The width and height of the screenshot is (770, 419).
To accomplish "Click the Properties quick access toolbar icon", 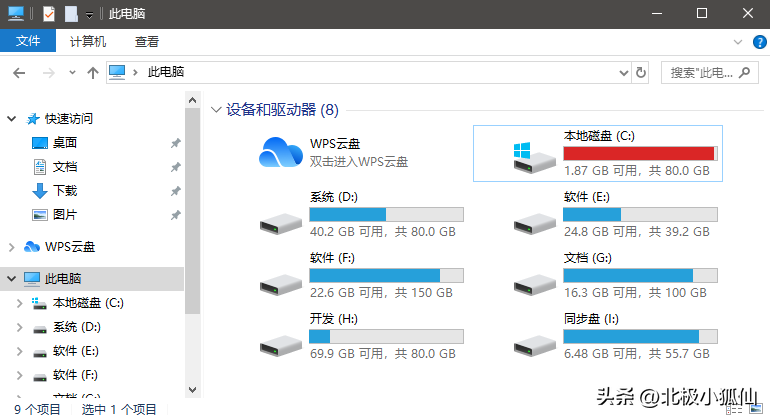I will (49, 14).
